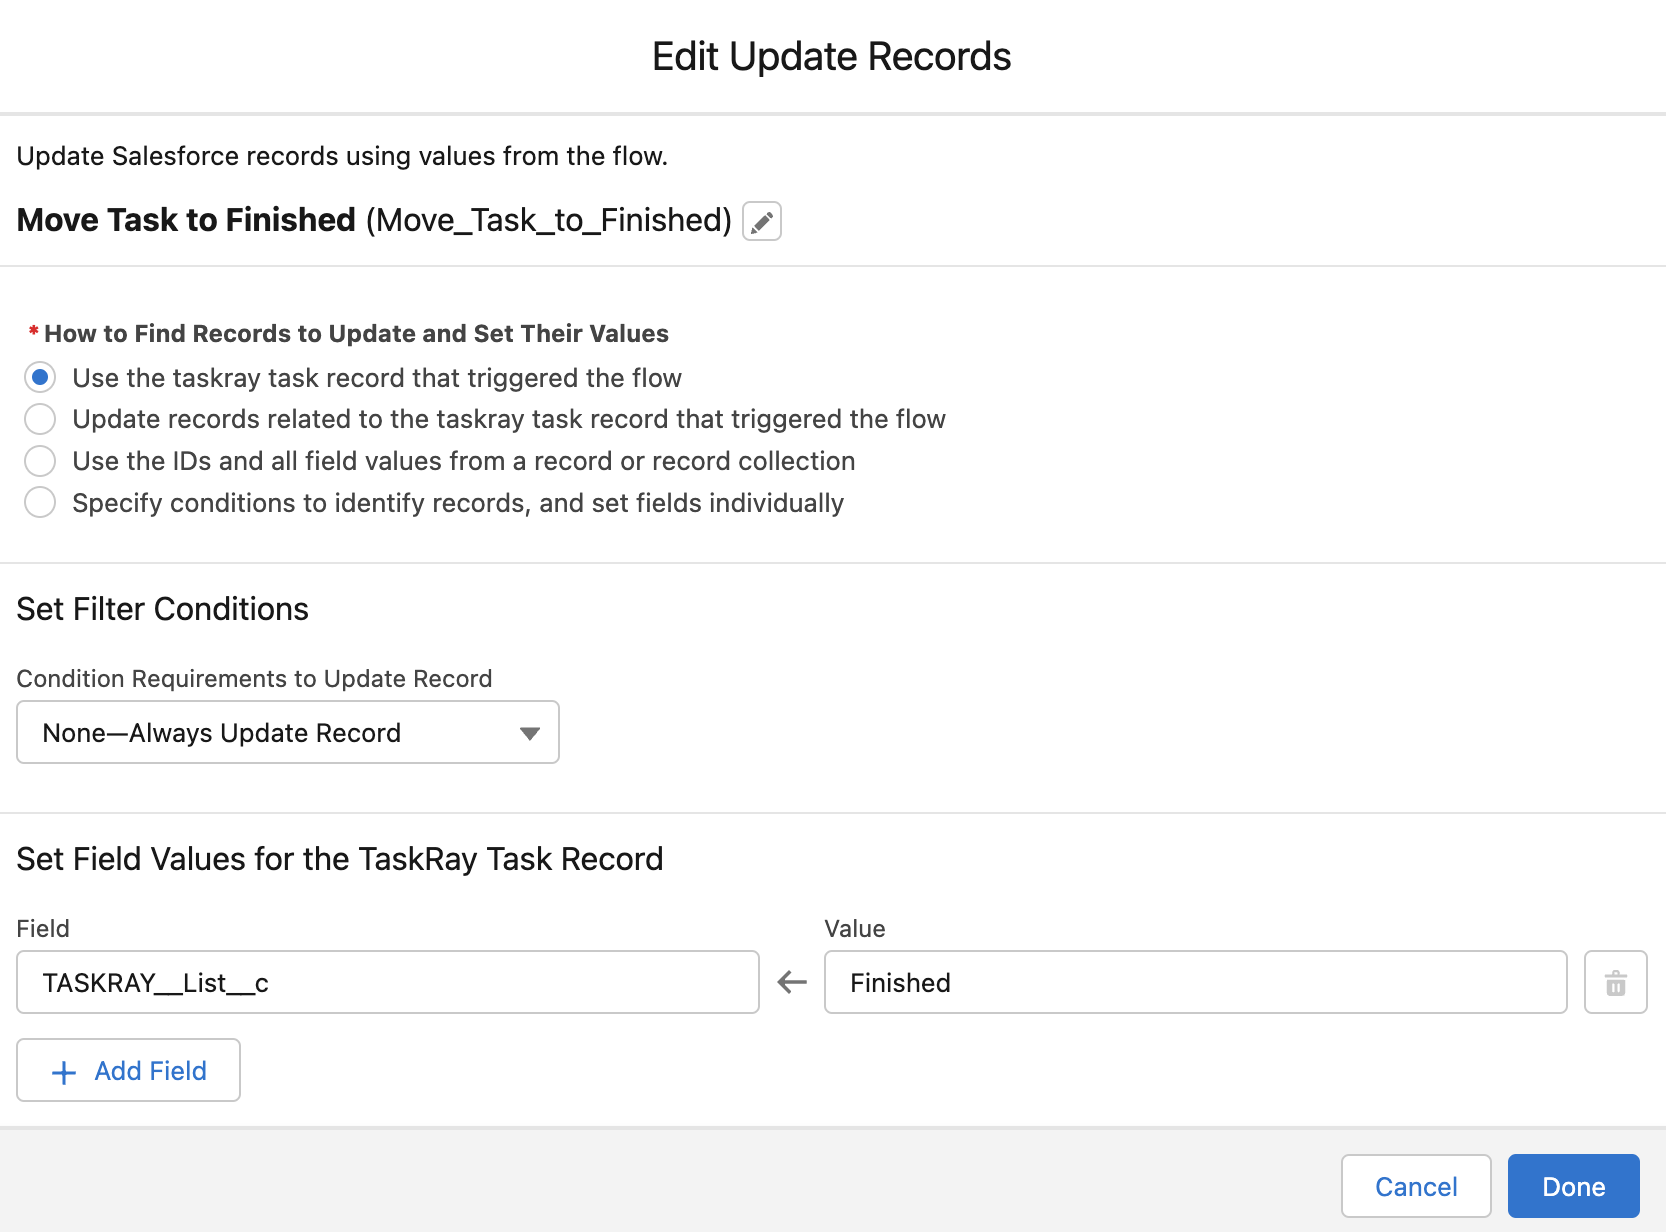Click the Set Field Values for the TaskRay heading
Screen dimensions: 1666x1232
pyautogui.click(x=340, y=859)
